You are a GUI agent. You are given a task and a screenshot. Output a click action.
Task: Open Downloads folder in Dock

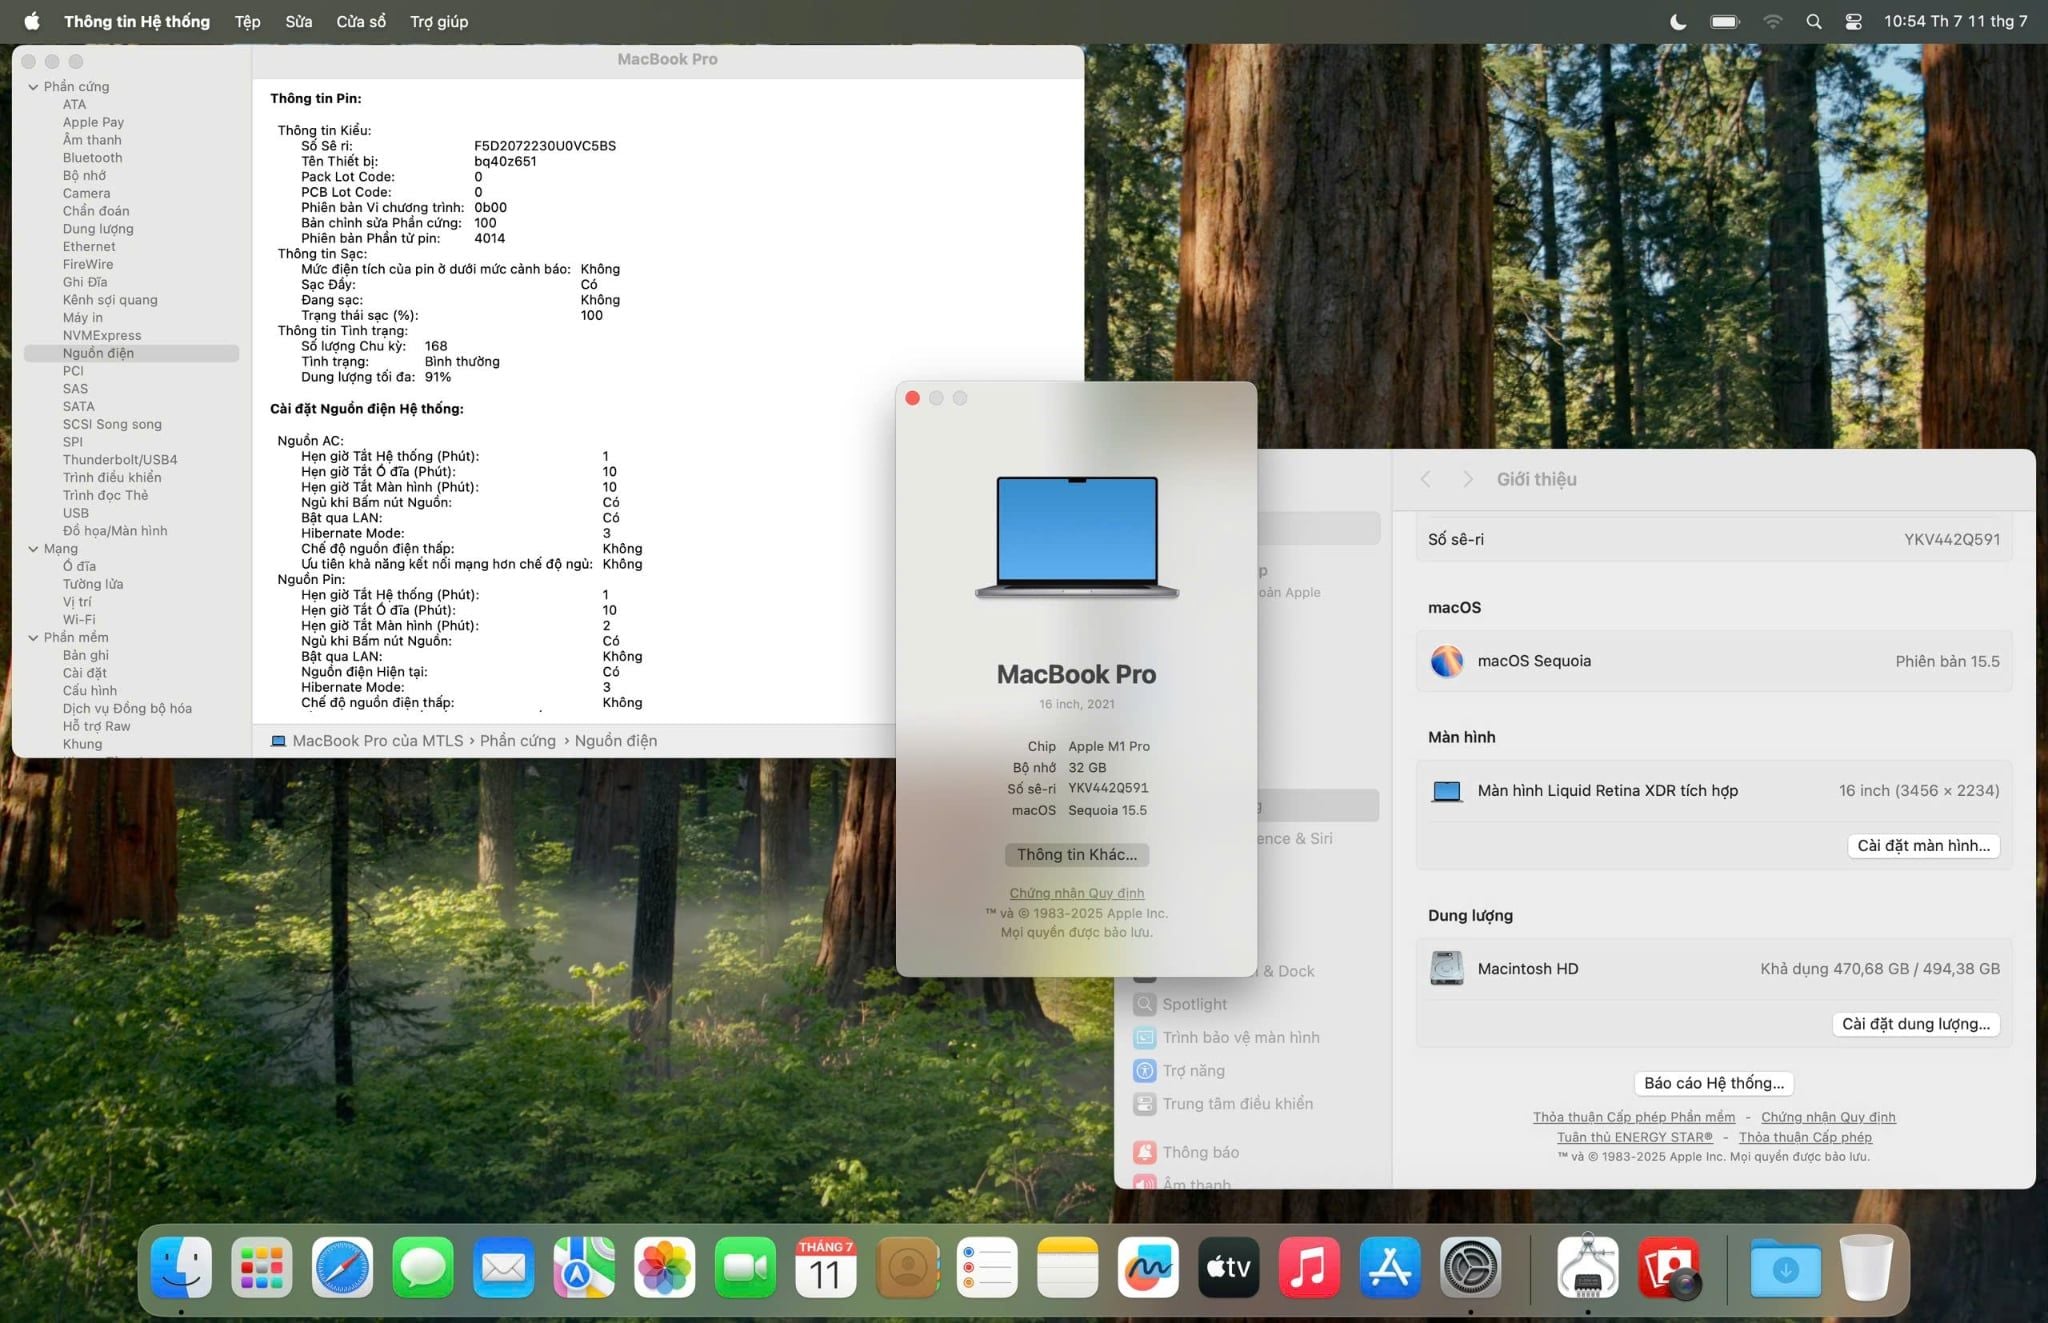(1786, 1267)
